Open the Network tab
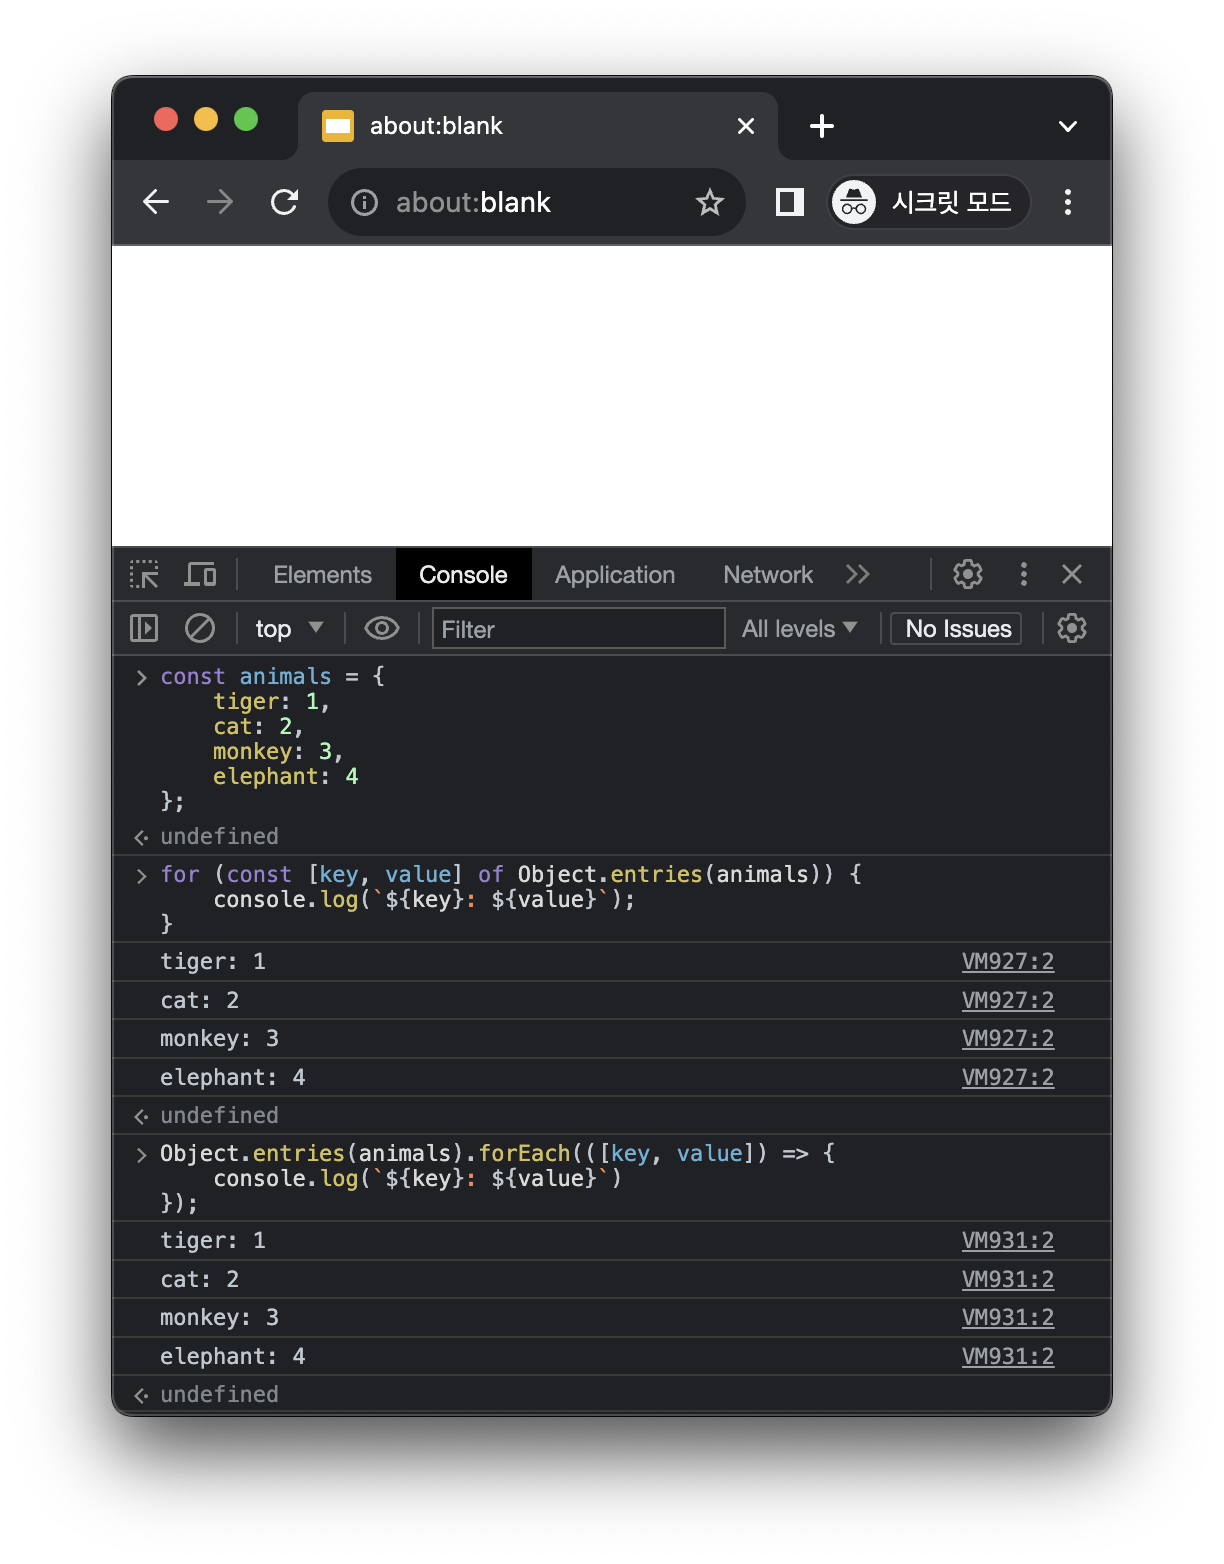Viewport: 1224px width, 1564px height. 768,575
